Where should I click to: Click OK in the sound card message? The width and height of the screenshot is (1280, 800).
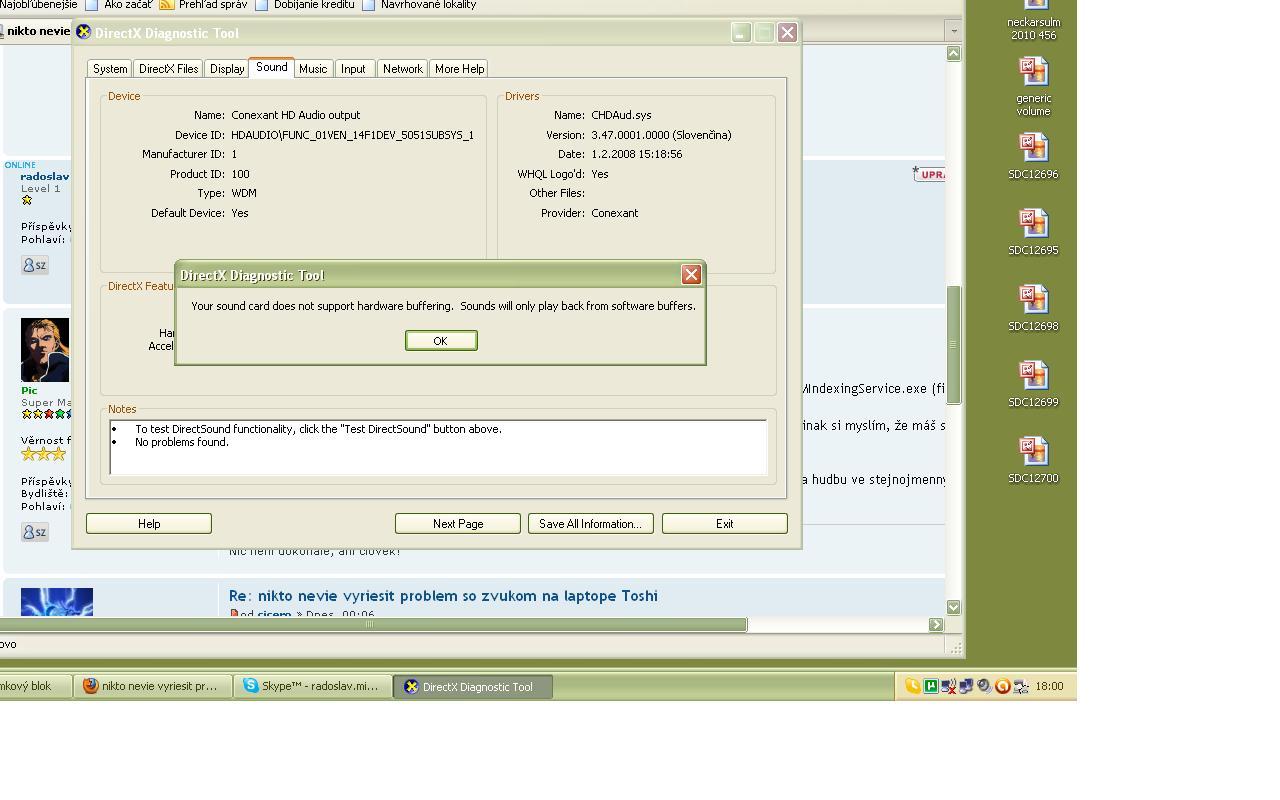point(441,341)
